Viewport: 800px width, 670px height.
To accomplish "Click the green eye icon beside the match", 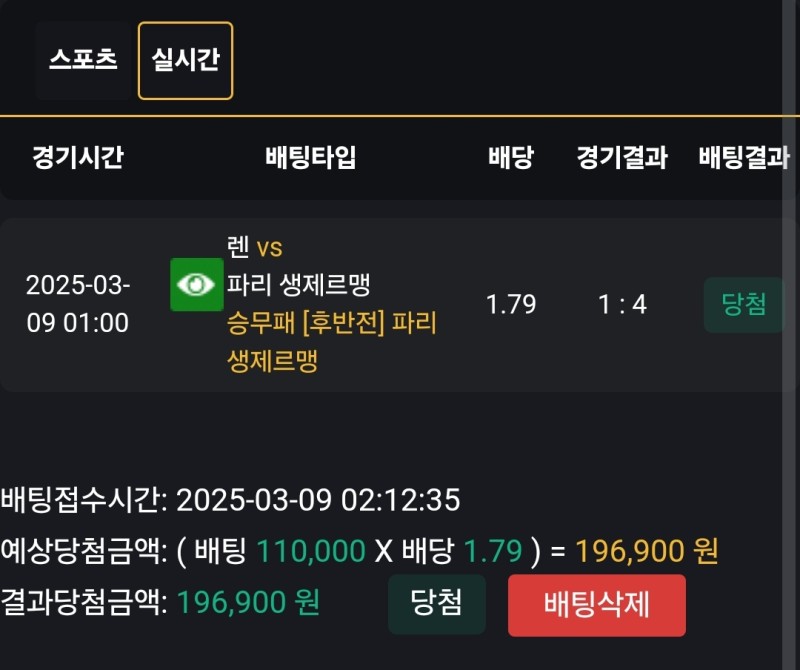I will pyautogui.click(x=196, y=285).
